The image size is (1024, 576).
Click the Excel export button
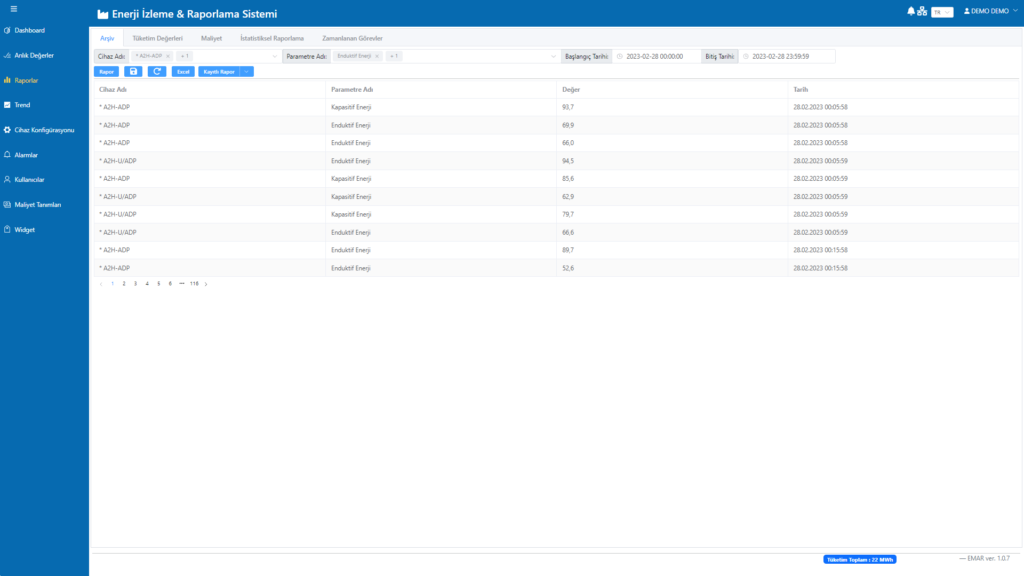[183, 71]
